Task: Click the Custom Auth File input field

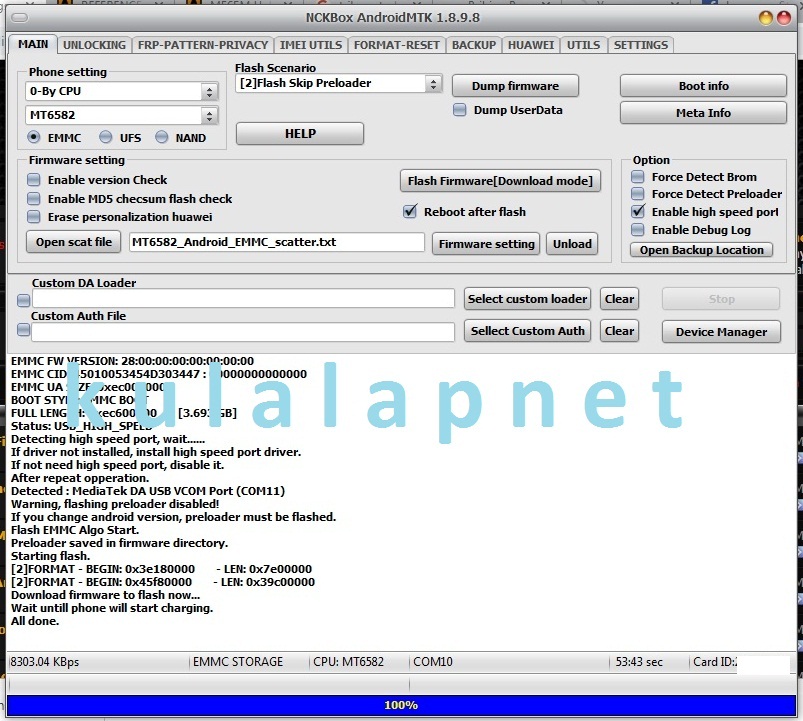Action: (x=243, y=332)
